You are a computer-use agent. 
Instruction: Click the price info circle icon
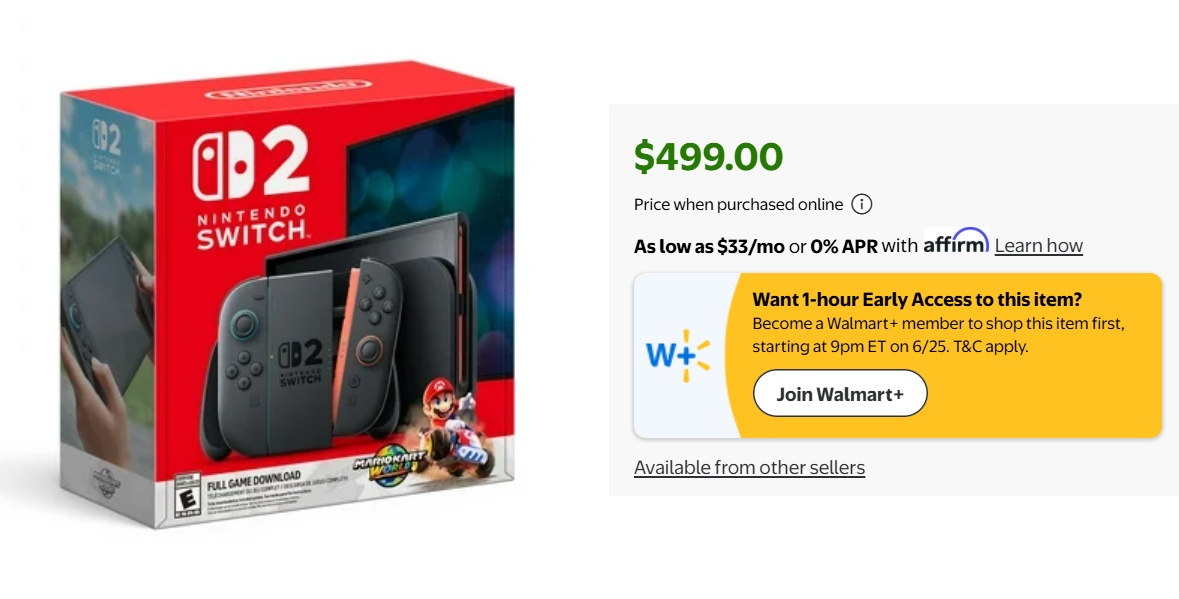(x=862, y=204)
